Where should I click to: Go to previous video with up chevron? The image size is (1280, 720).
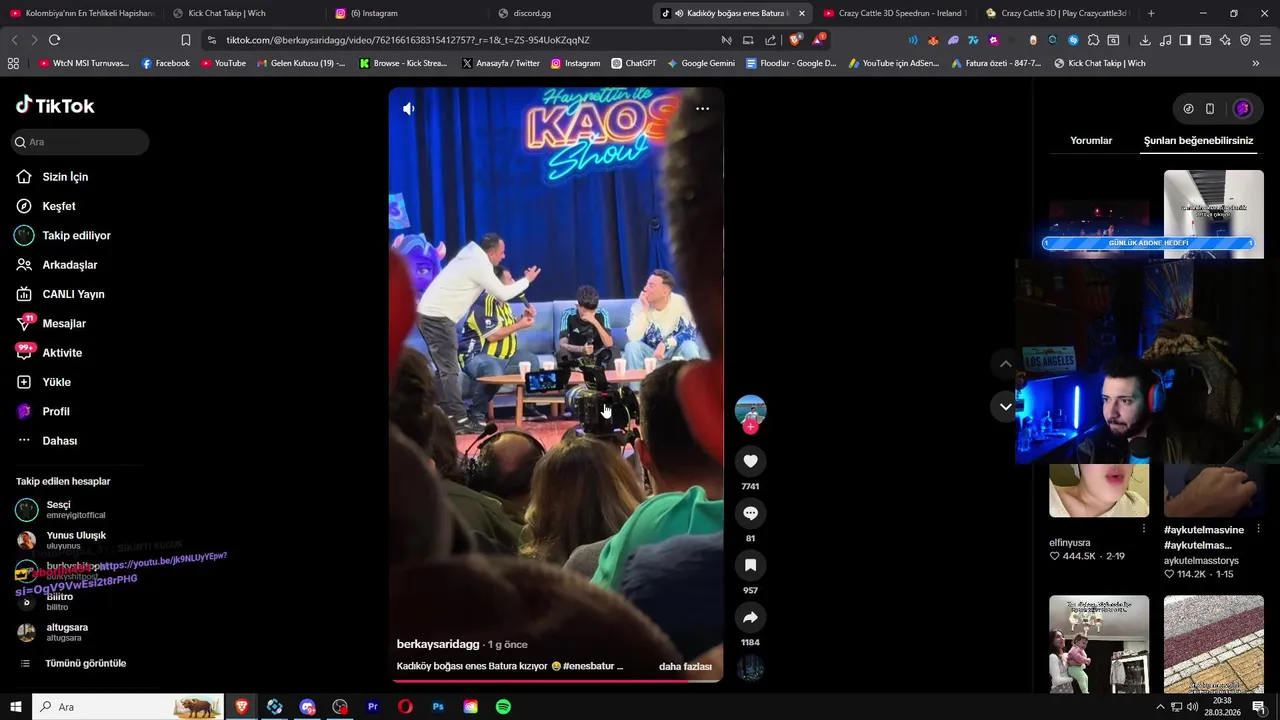pyautogui.click(x=1005, y=364)
